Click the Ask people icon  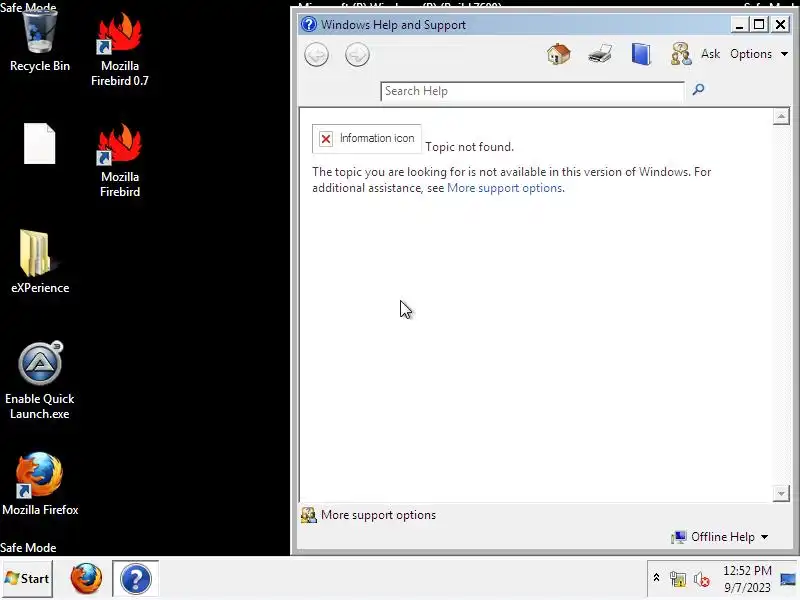pyautogui.click(x=681, y=54)
